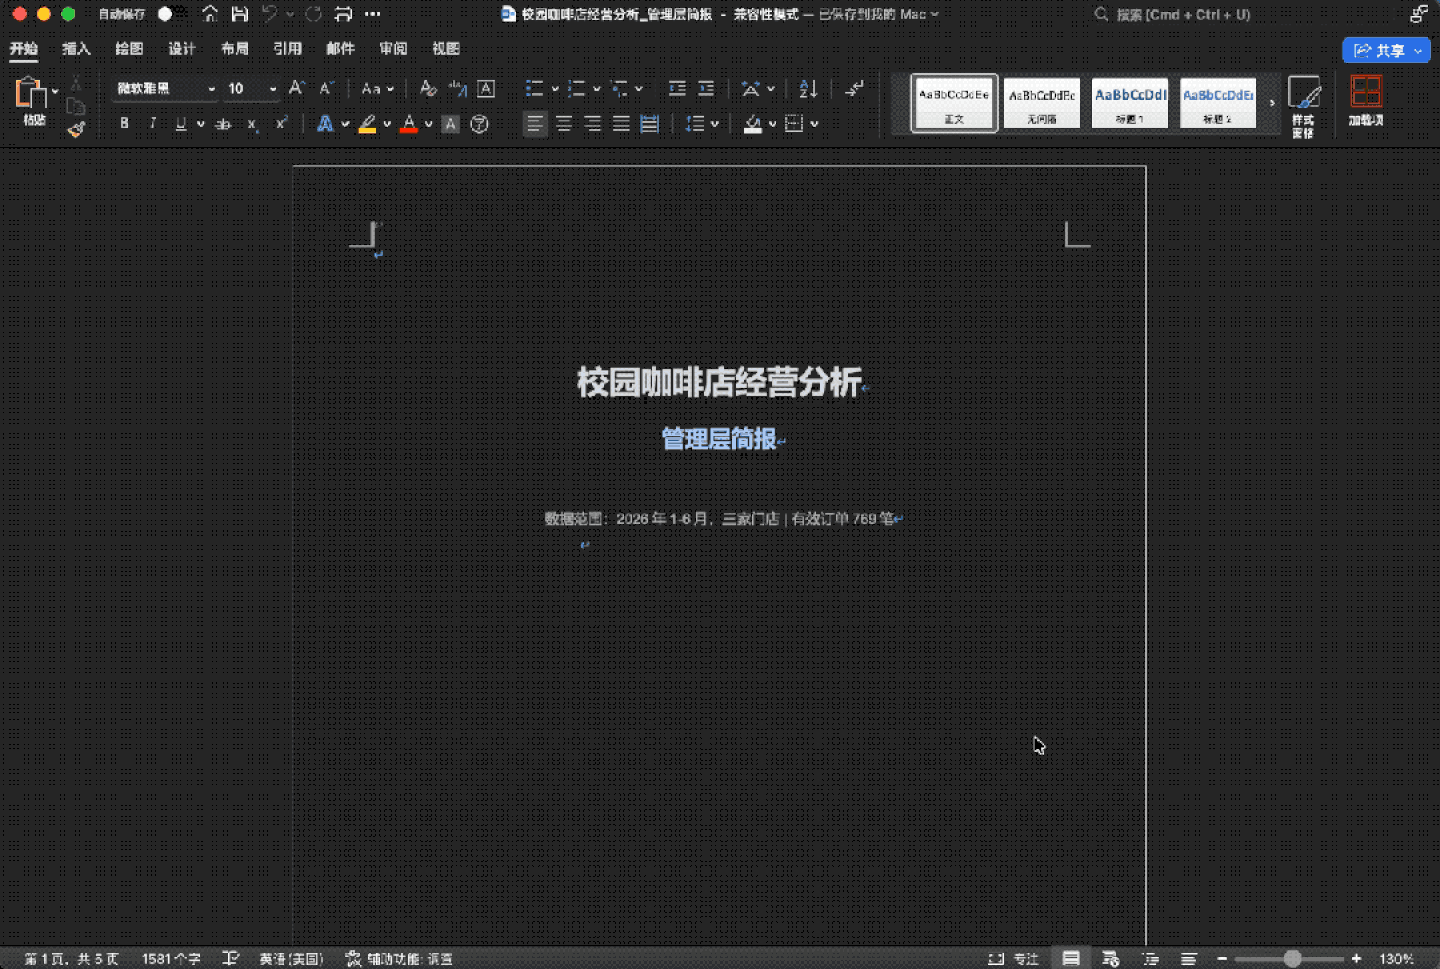This screenshot has width=1440, height=969.
Task: Decrease font size with smaller A icon
Action: click(x=326, y=88)
